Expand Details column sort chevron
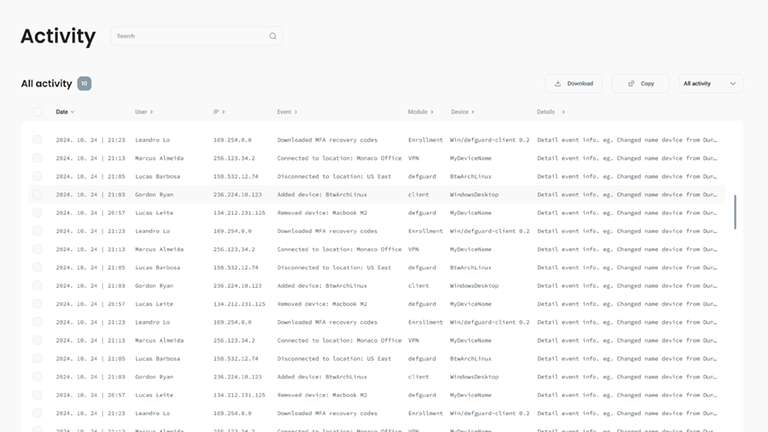The height and width of the screenshot is (432, 768). 563,112
